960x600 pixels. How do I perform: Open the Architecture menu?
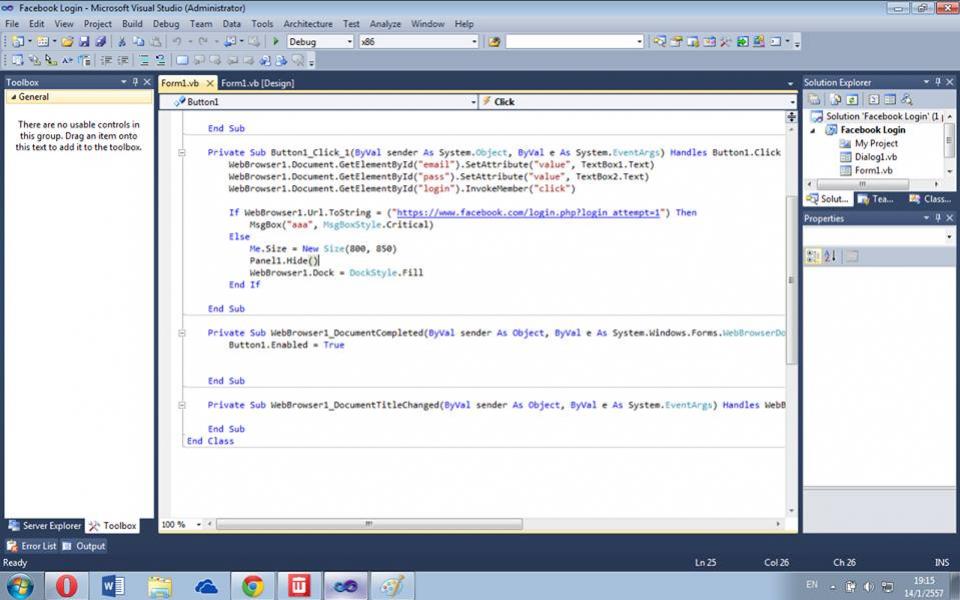click(308, 24)
